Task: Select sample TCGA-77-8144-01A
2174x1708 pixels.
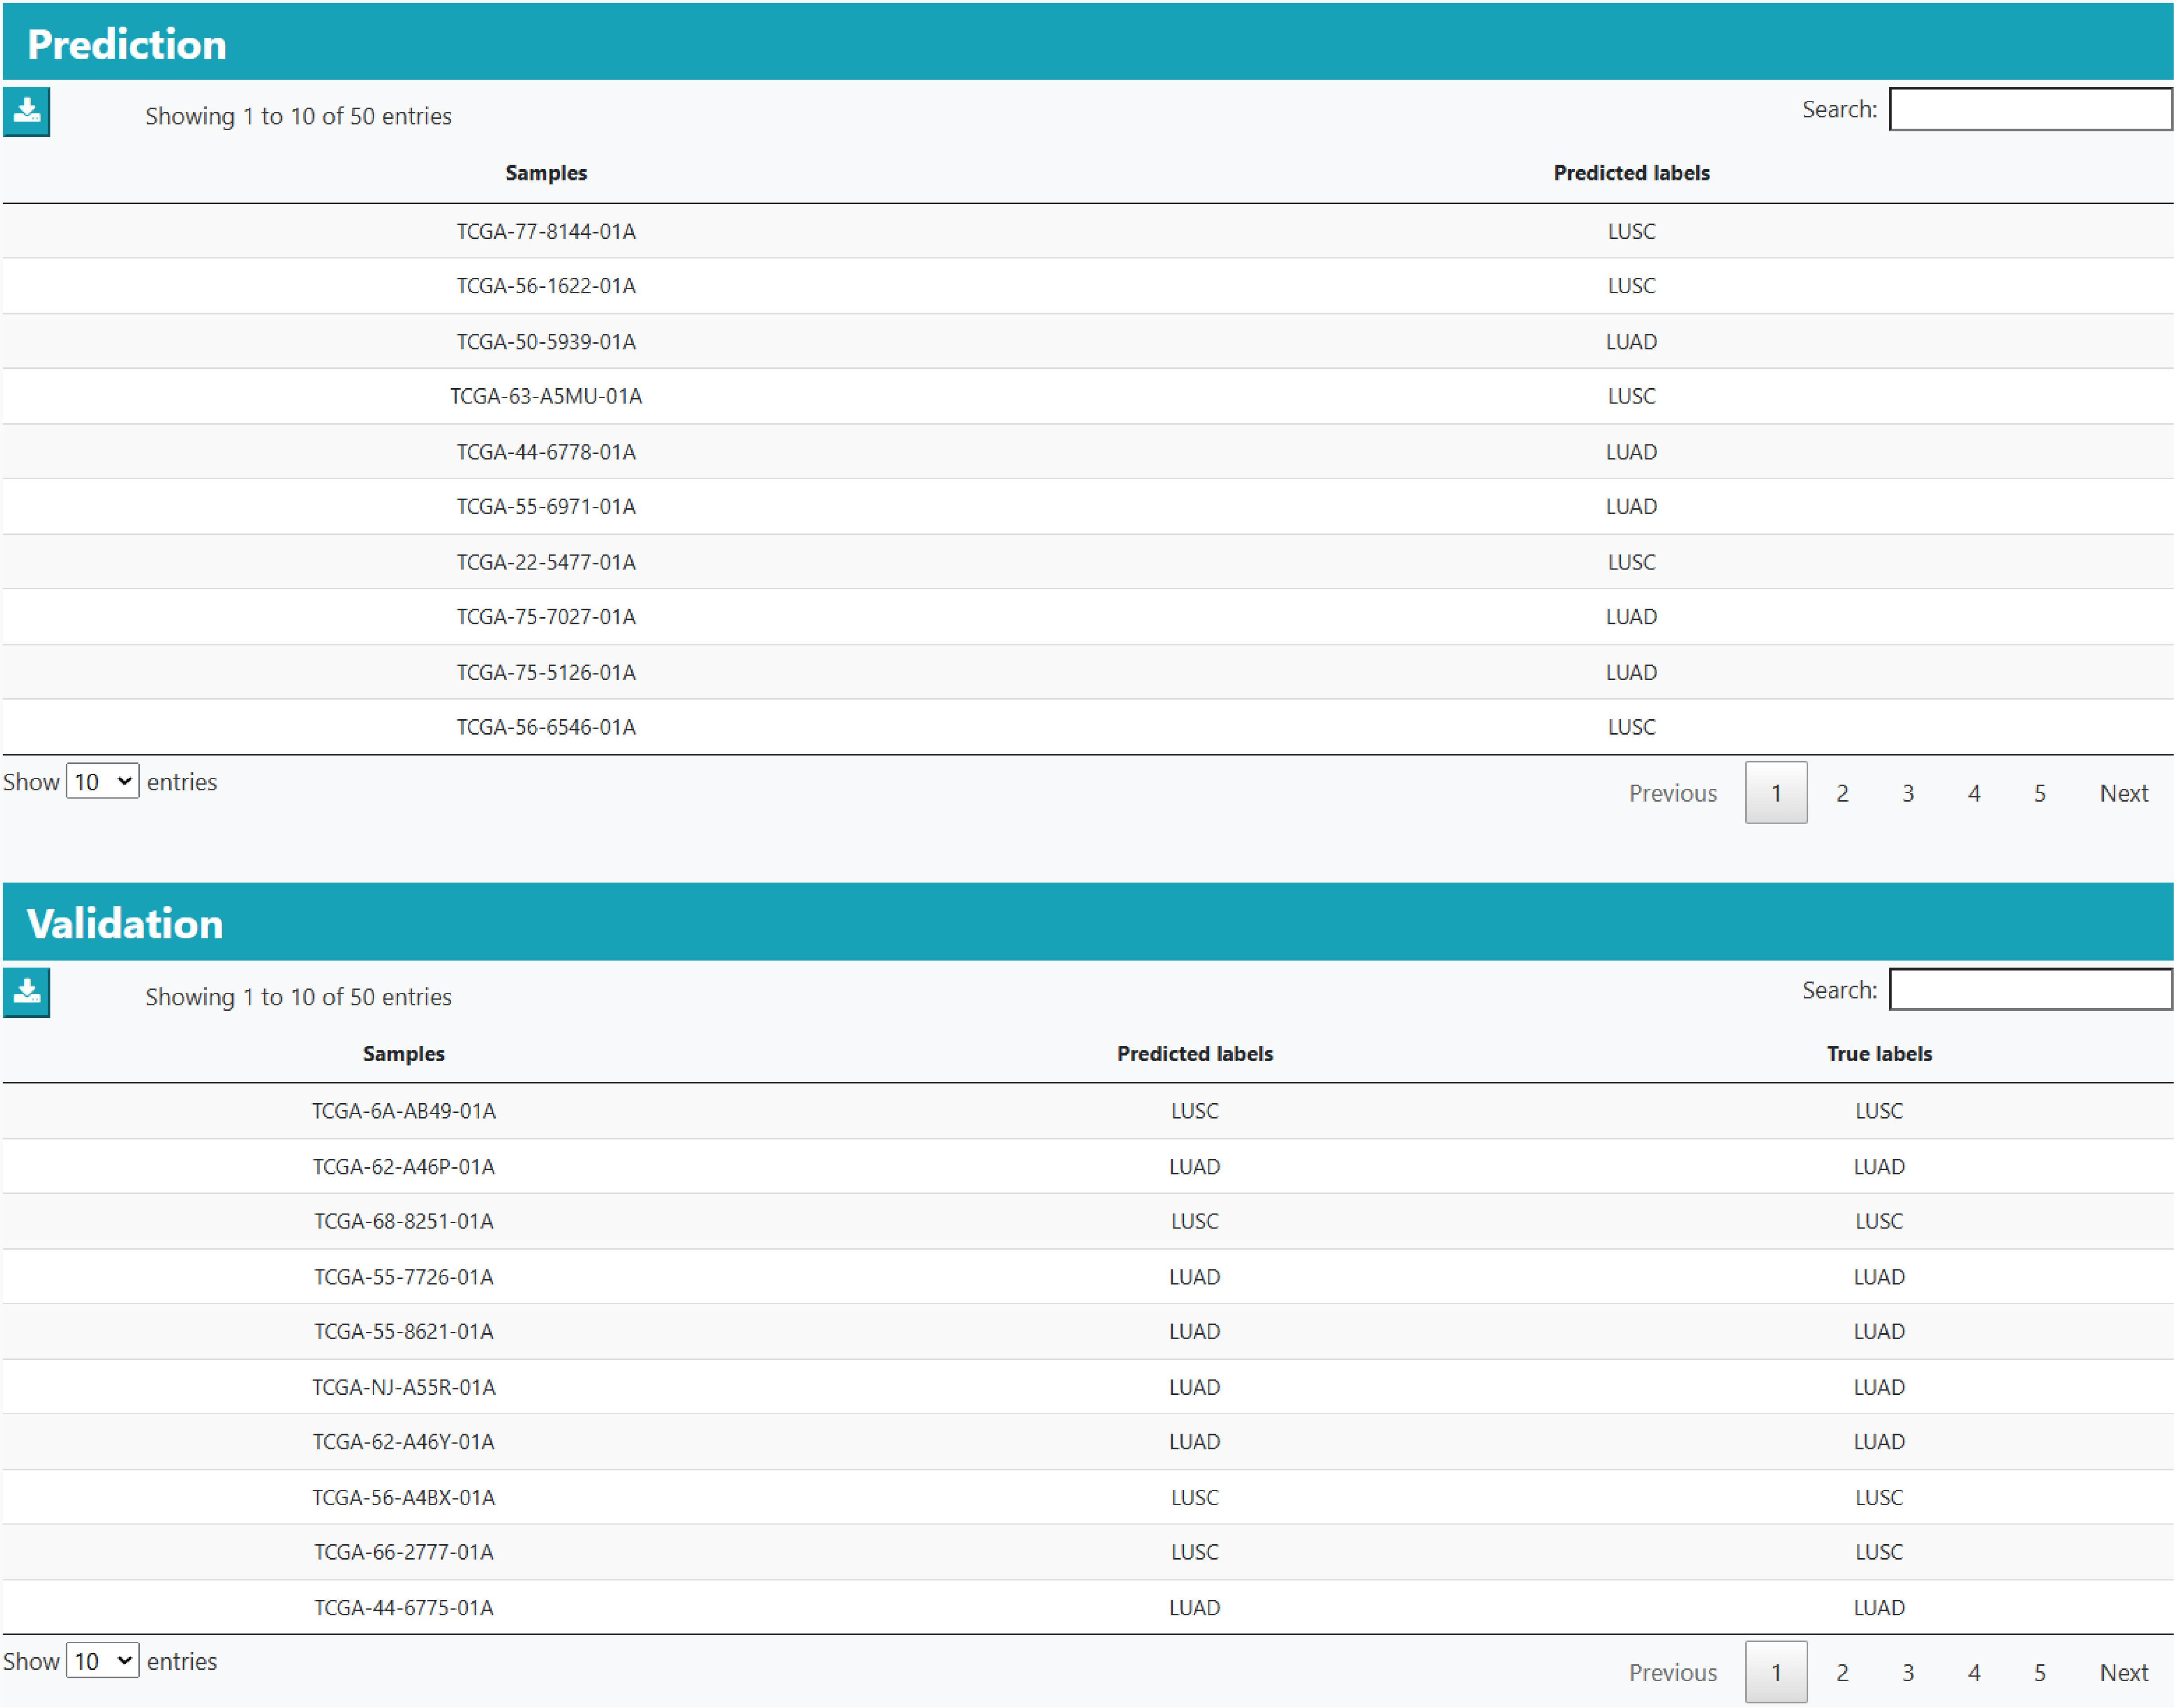Action: pos(546,231)
